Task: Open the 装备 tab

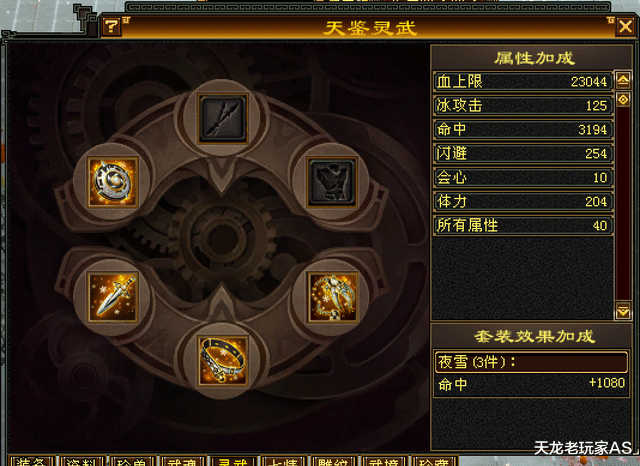Action: 31,461
